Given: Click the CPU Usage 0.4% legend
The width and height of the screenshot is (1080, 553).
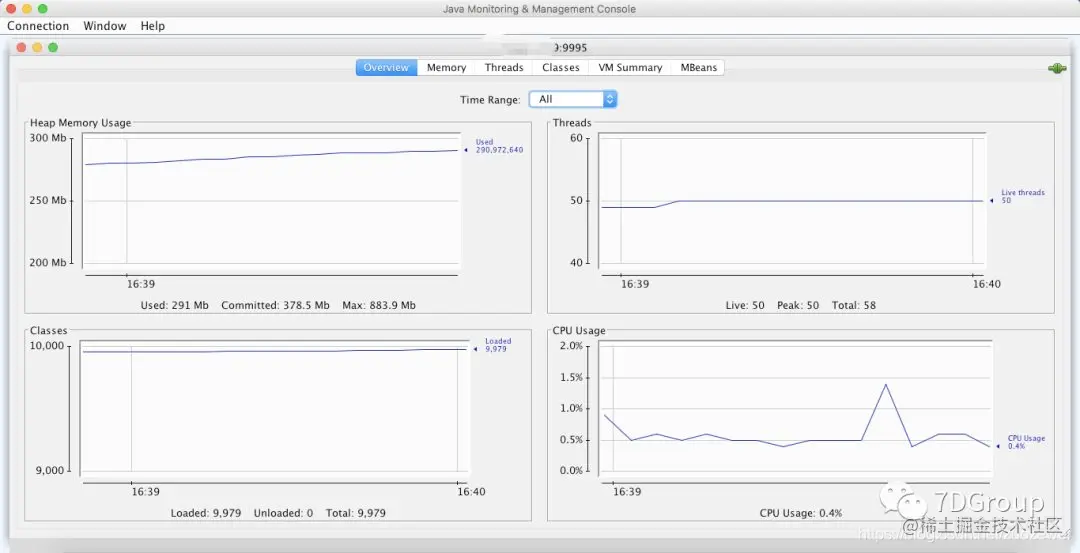Looking at the screenshot, I should pyautogui.click(x=1026, y=442).
